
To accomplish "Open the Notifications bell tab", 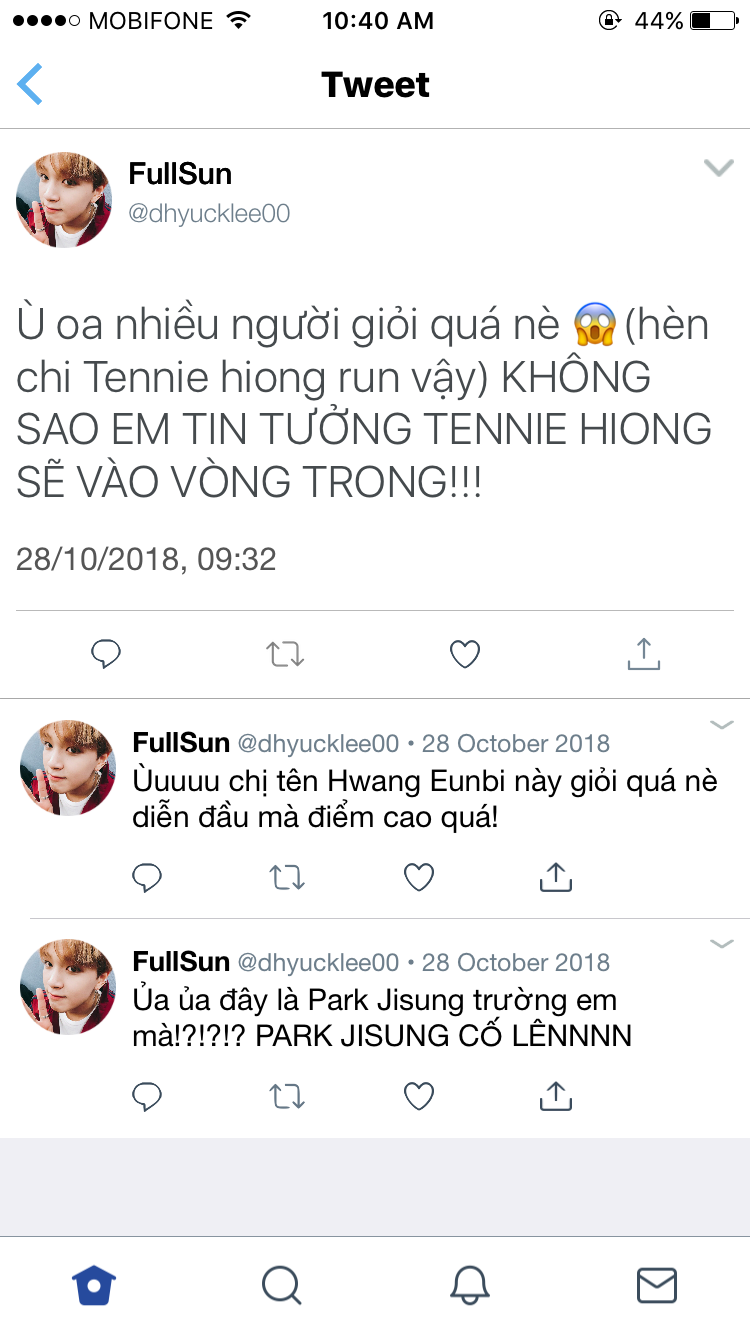I will pyautogui.click(x=469, y=1285).
